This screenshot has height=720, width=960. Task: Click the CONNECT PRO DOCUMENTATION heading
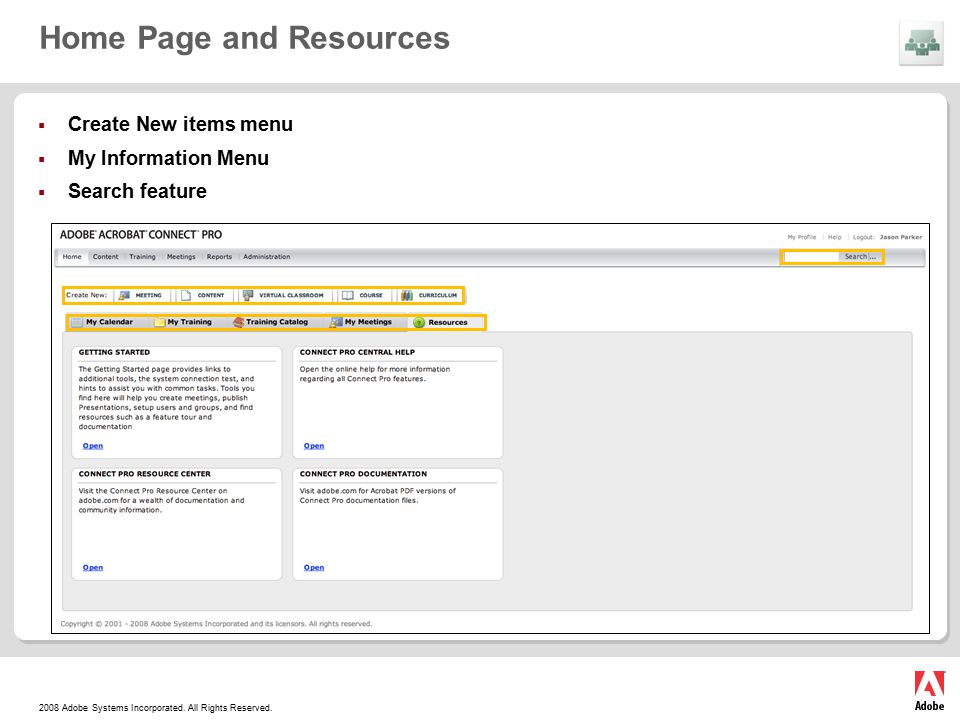(x=363, y=474)
